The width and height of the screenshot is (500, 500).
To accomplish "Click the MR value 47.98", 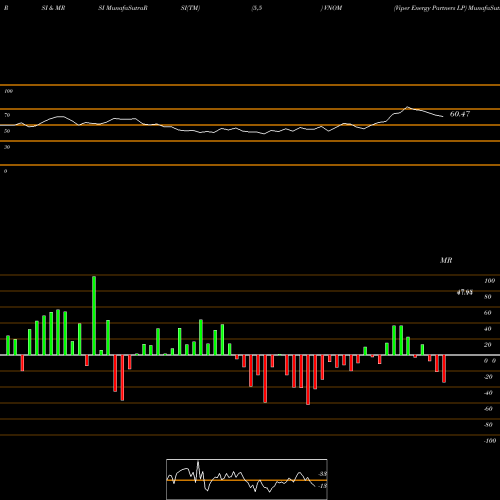I will tap(464, 292).
